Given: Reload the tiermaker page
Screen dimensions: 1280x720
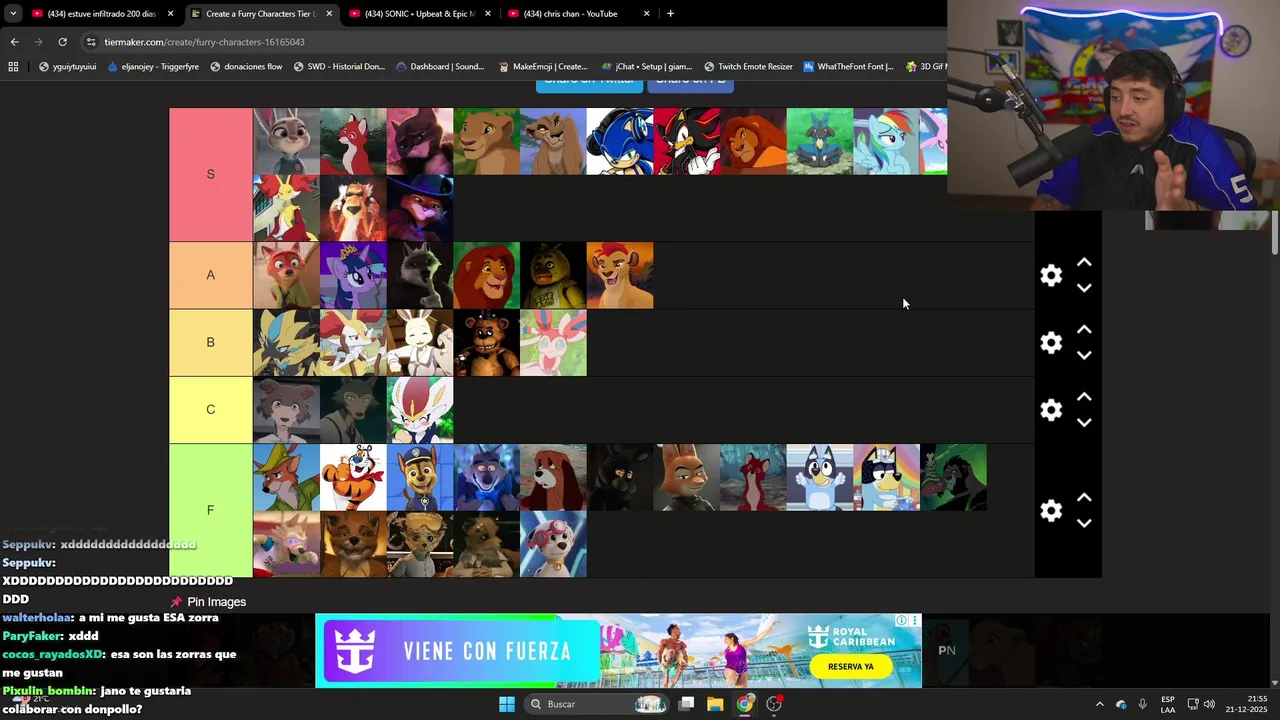Looking at the screenshot, I should tap(62, 42).
